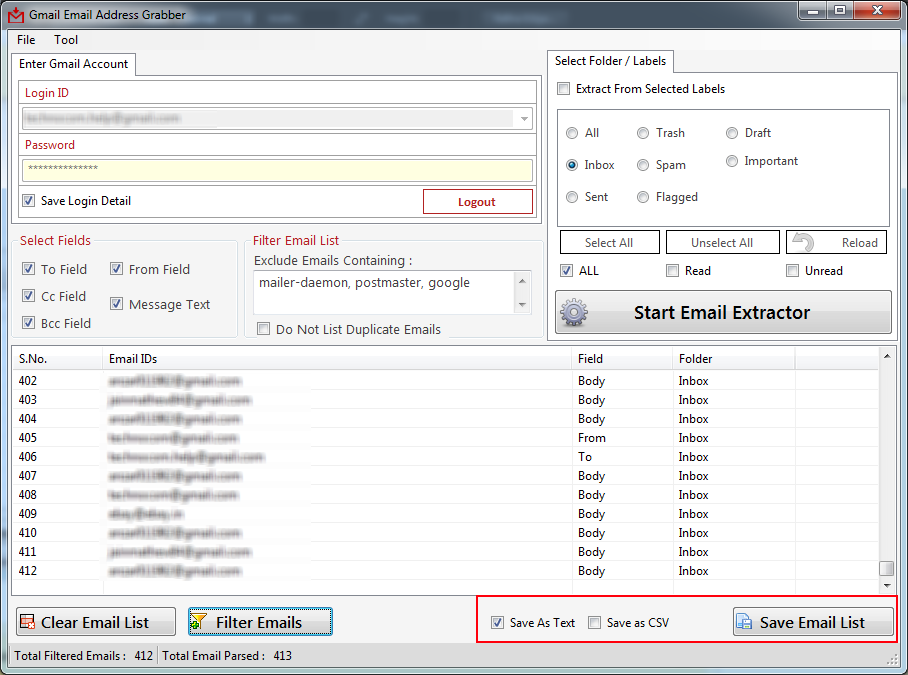908x675 pixels.
Task: Click the Save Email List button
Action: 813,622
